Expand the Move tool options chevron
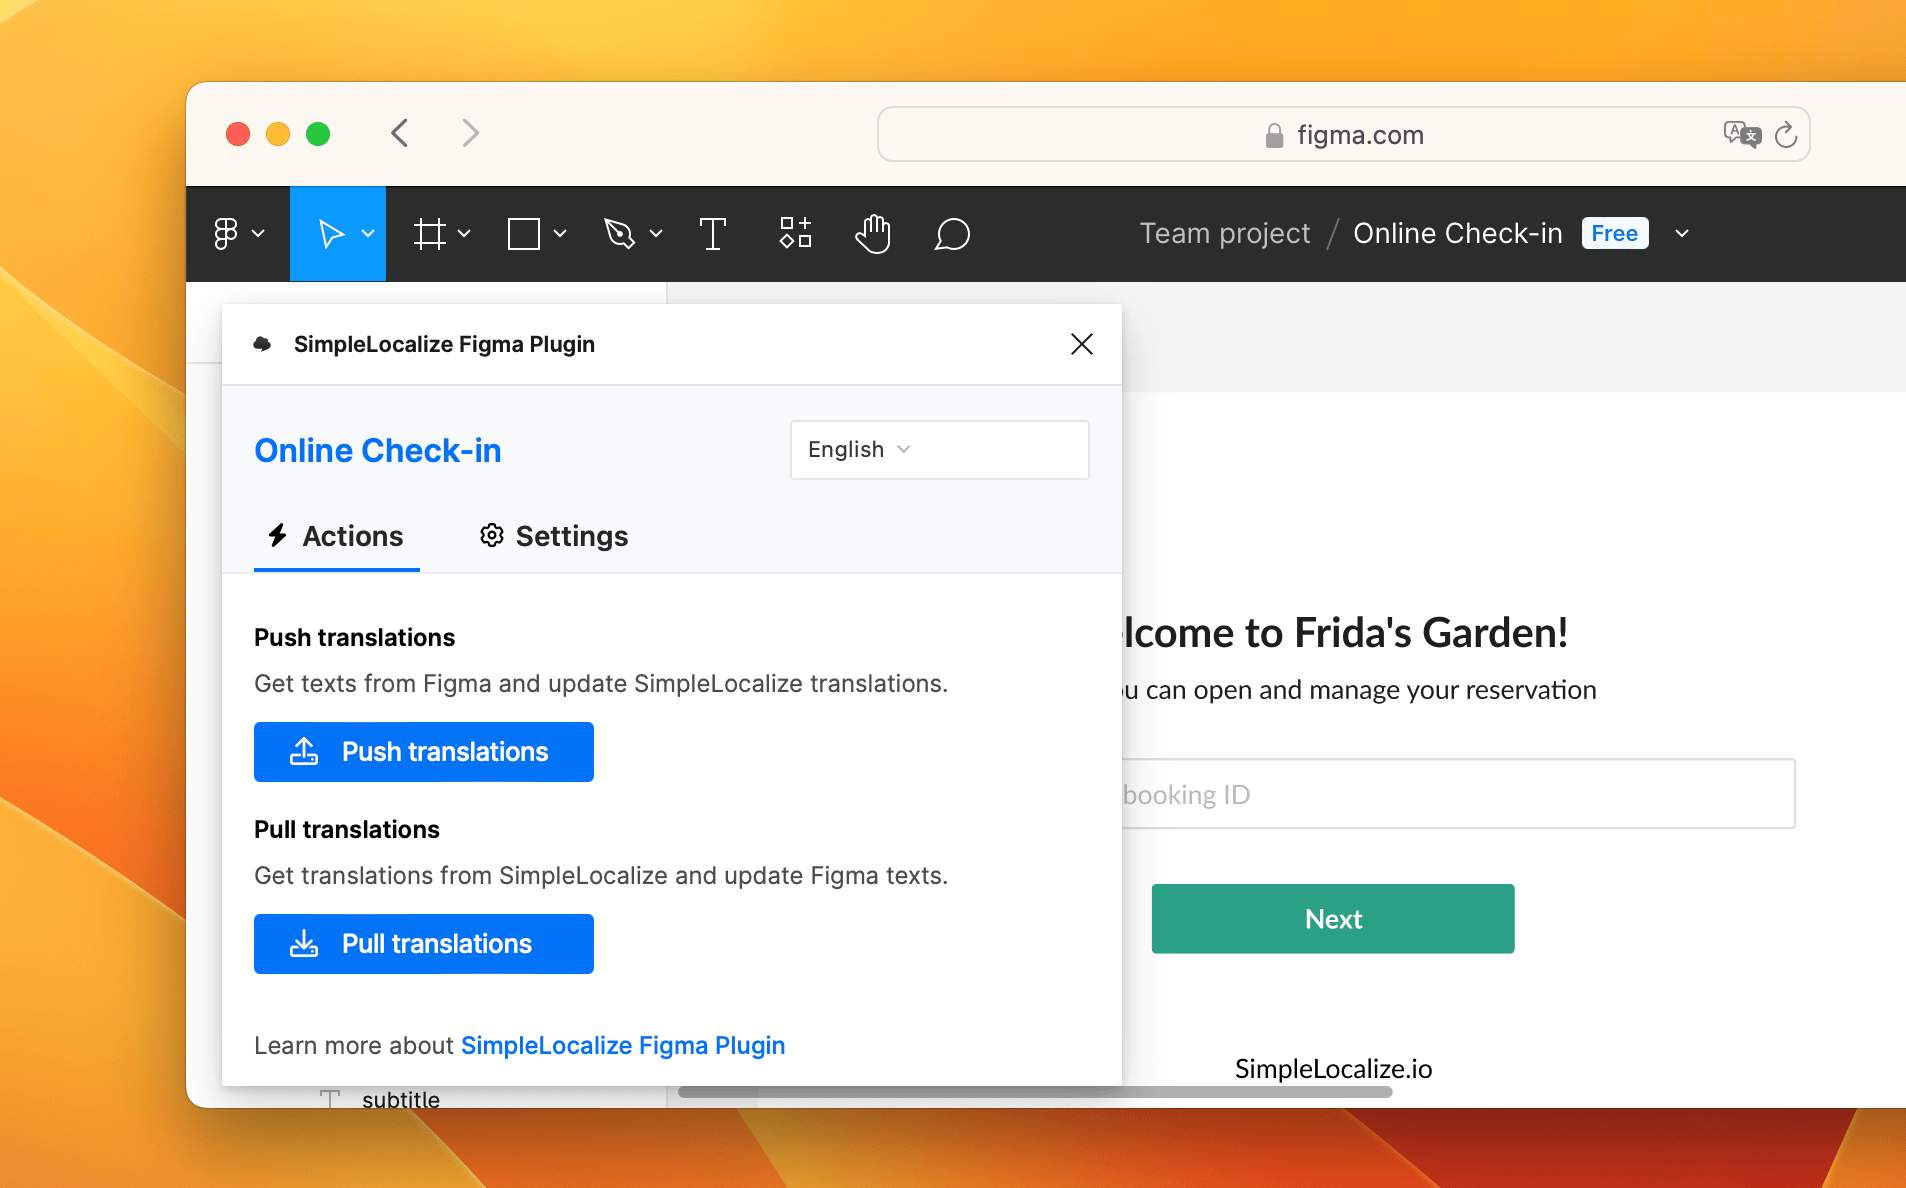The width and height of the screenshot is (1906, 1188). coord(368,234)
